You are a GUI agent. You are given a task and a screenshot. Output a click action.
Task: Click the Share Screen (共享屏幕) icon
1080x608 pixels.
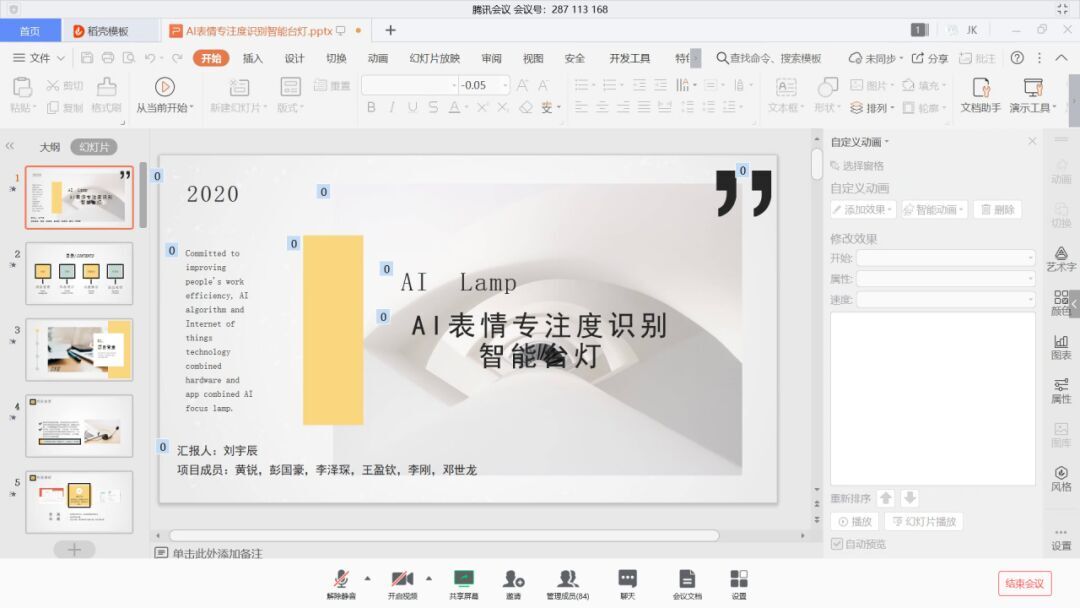[x=463, y=579]
